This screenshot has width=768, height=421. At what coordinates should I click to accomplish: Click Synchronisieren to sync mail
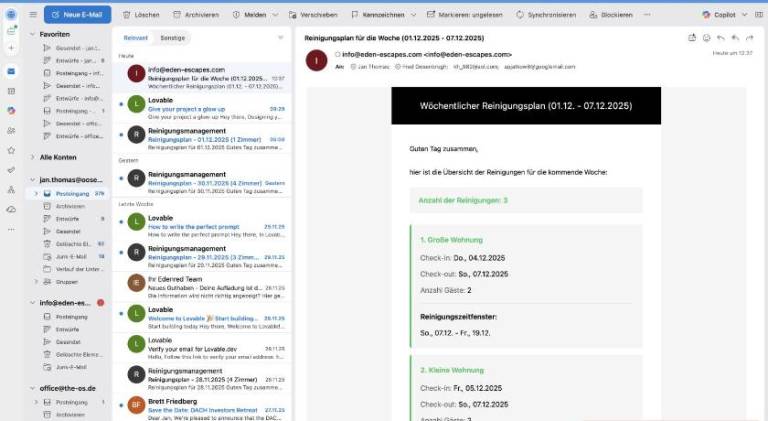546,15
